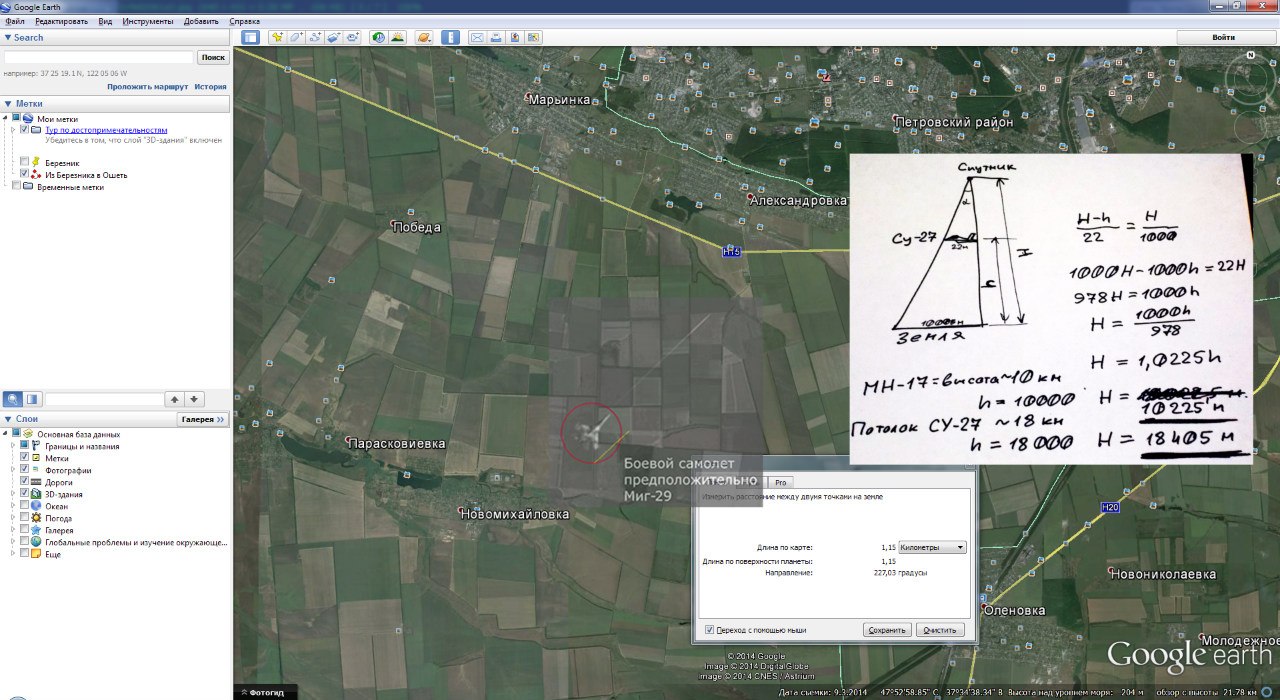Click the Save Image toolbar icon

514,37
